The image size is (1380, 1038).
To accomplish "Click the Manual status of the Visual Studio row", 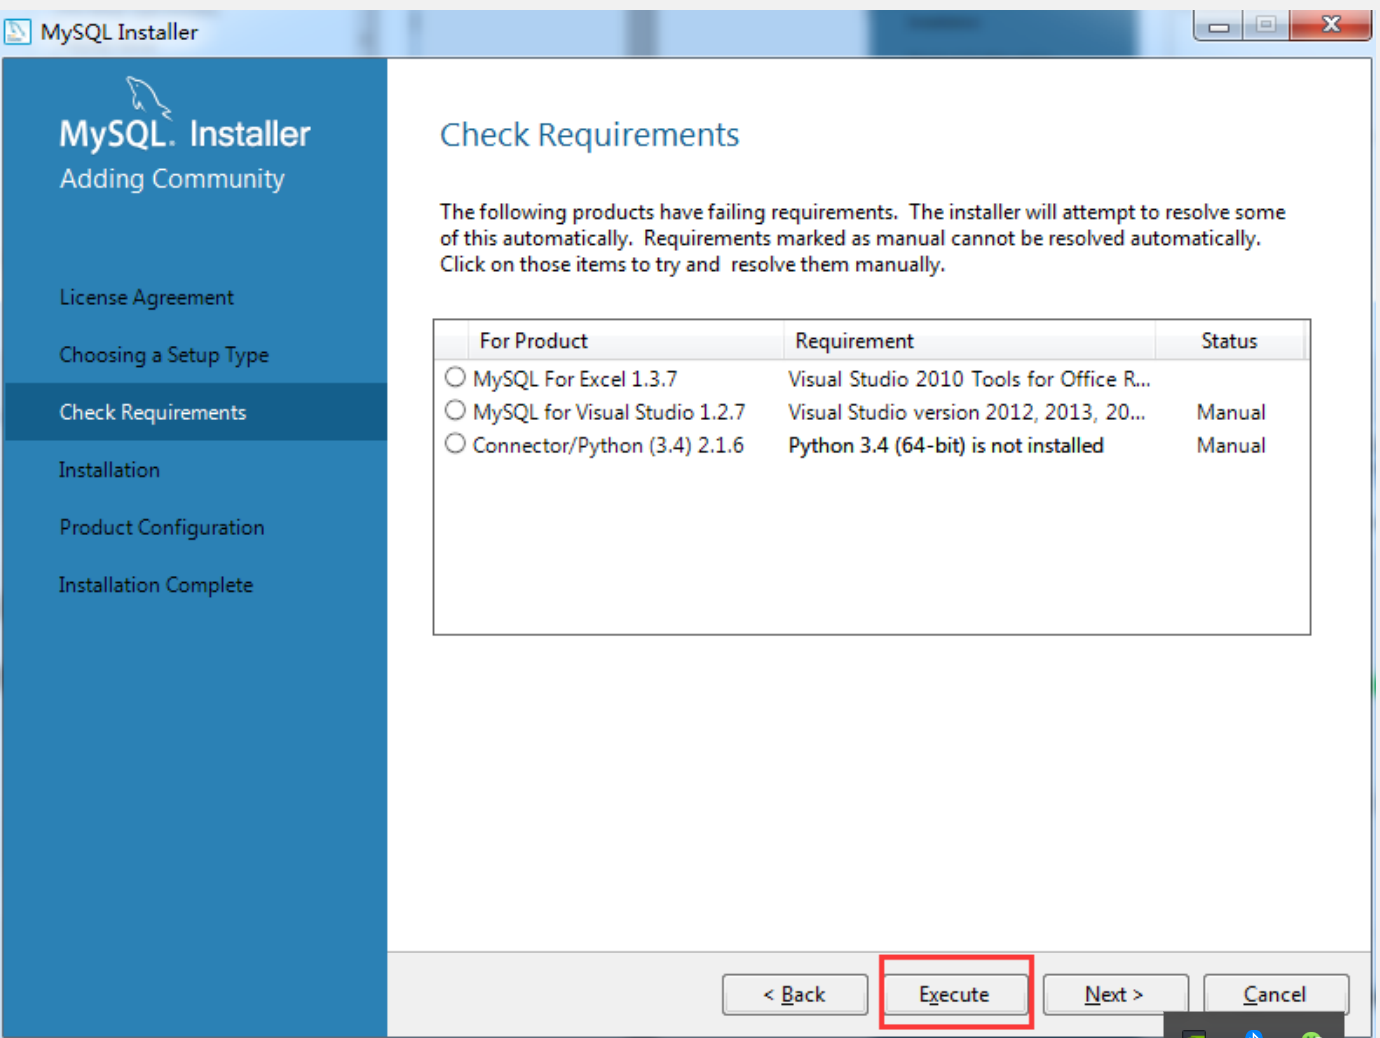I will (x=1231, y=412).
